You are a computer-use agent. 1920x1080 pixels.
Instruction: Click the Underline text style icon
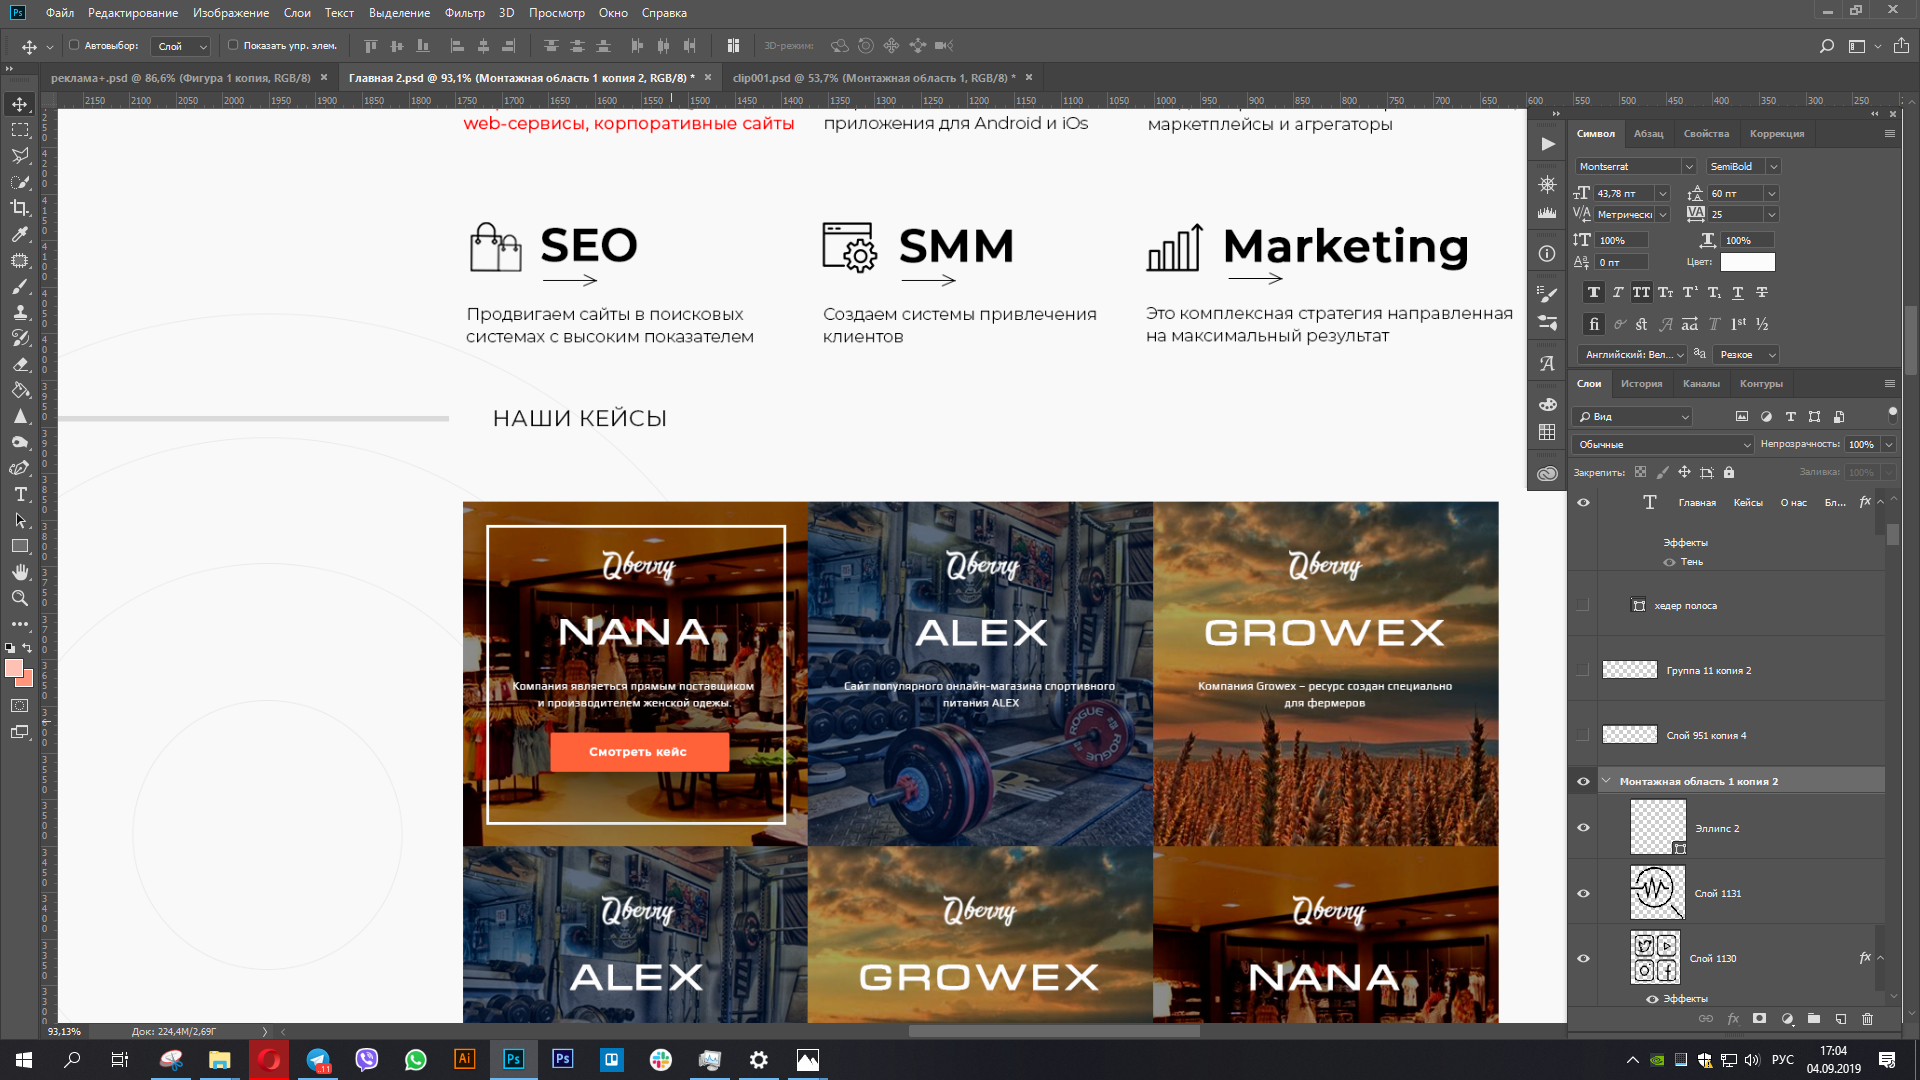(1738, 292)
